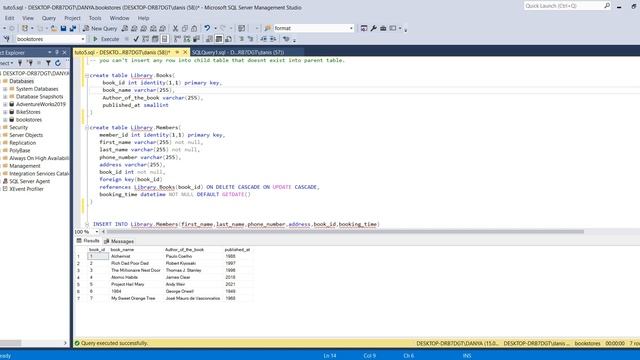This screenshot has height=360, width=640.
Task: Switch to the Results tab
Action: (x=88, y=241)
